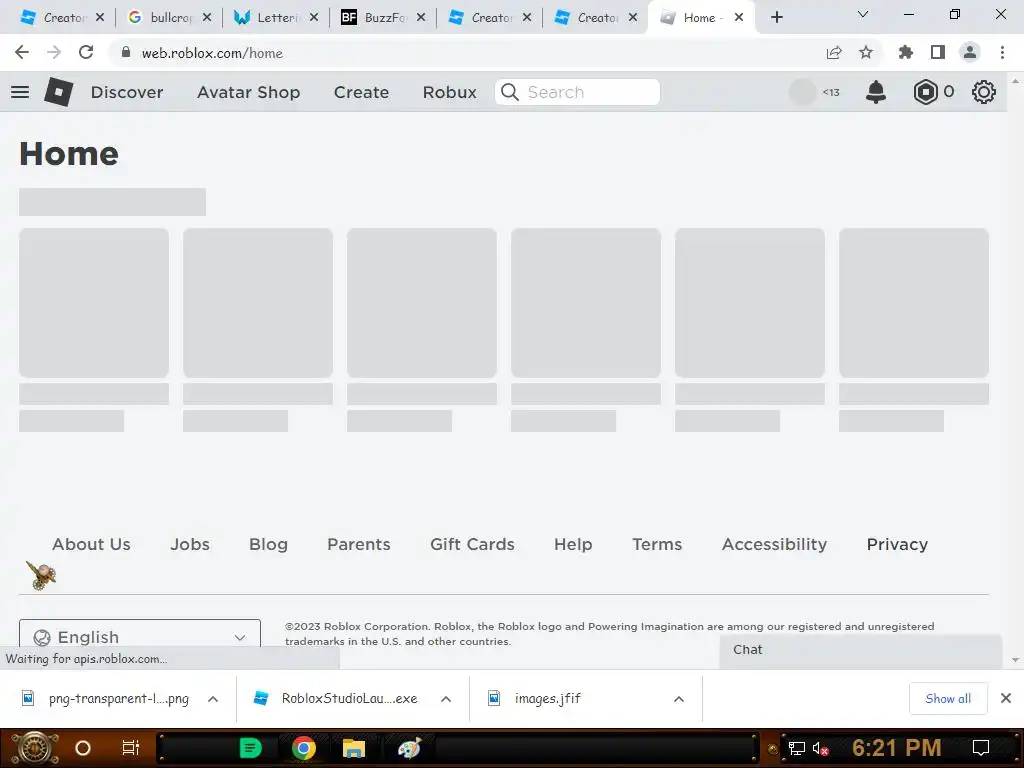Click the address bar URL

[x=212, y=53]
